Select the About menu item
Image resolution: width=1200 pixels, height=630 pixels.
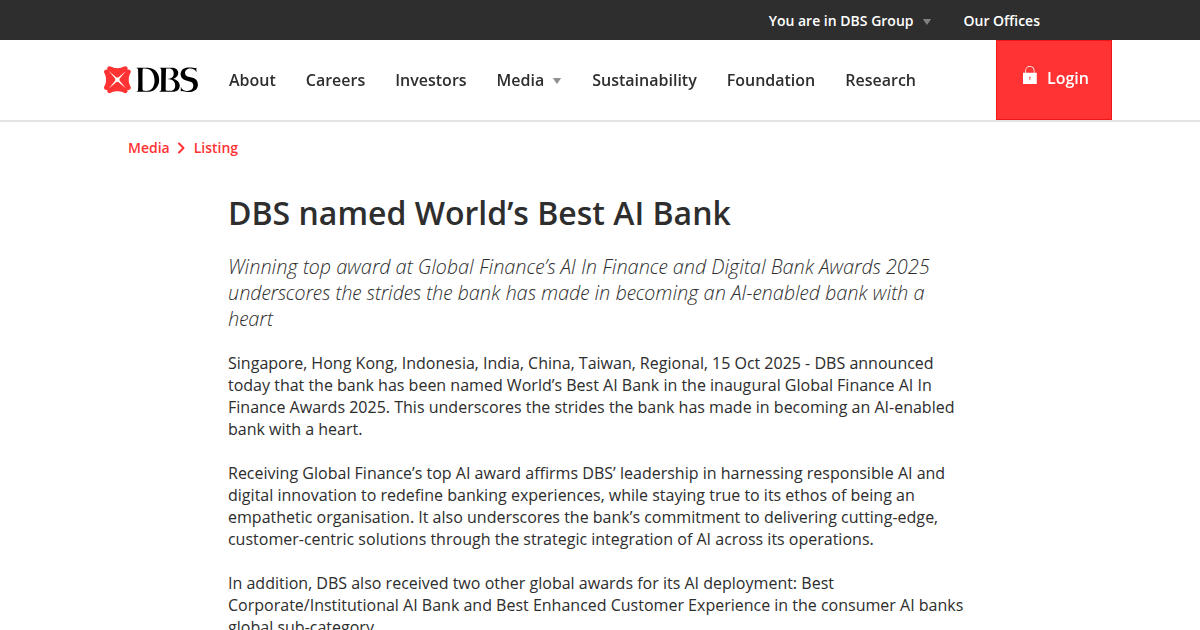pos(252,80)
